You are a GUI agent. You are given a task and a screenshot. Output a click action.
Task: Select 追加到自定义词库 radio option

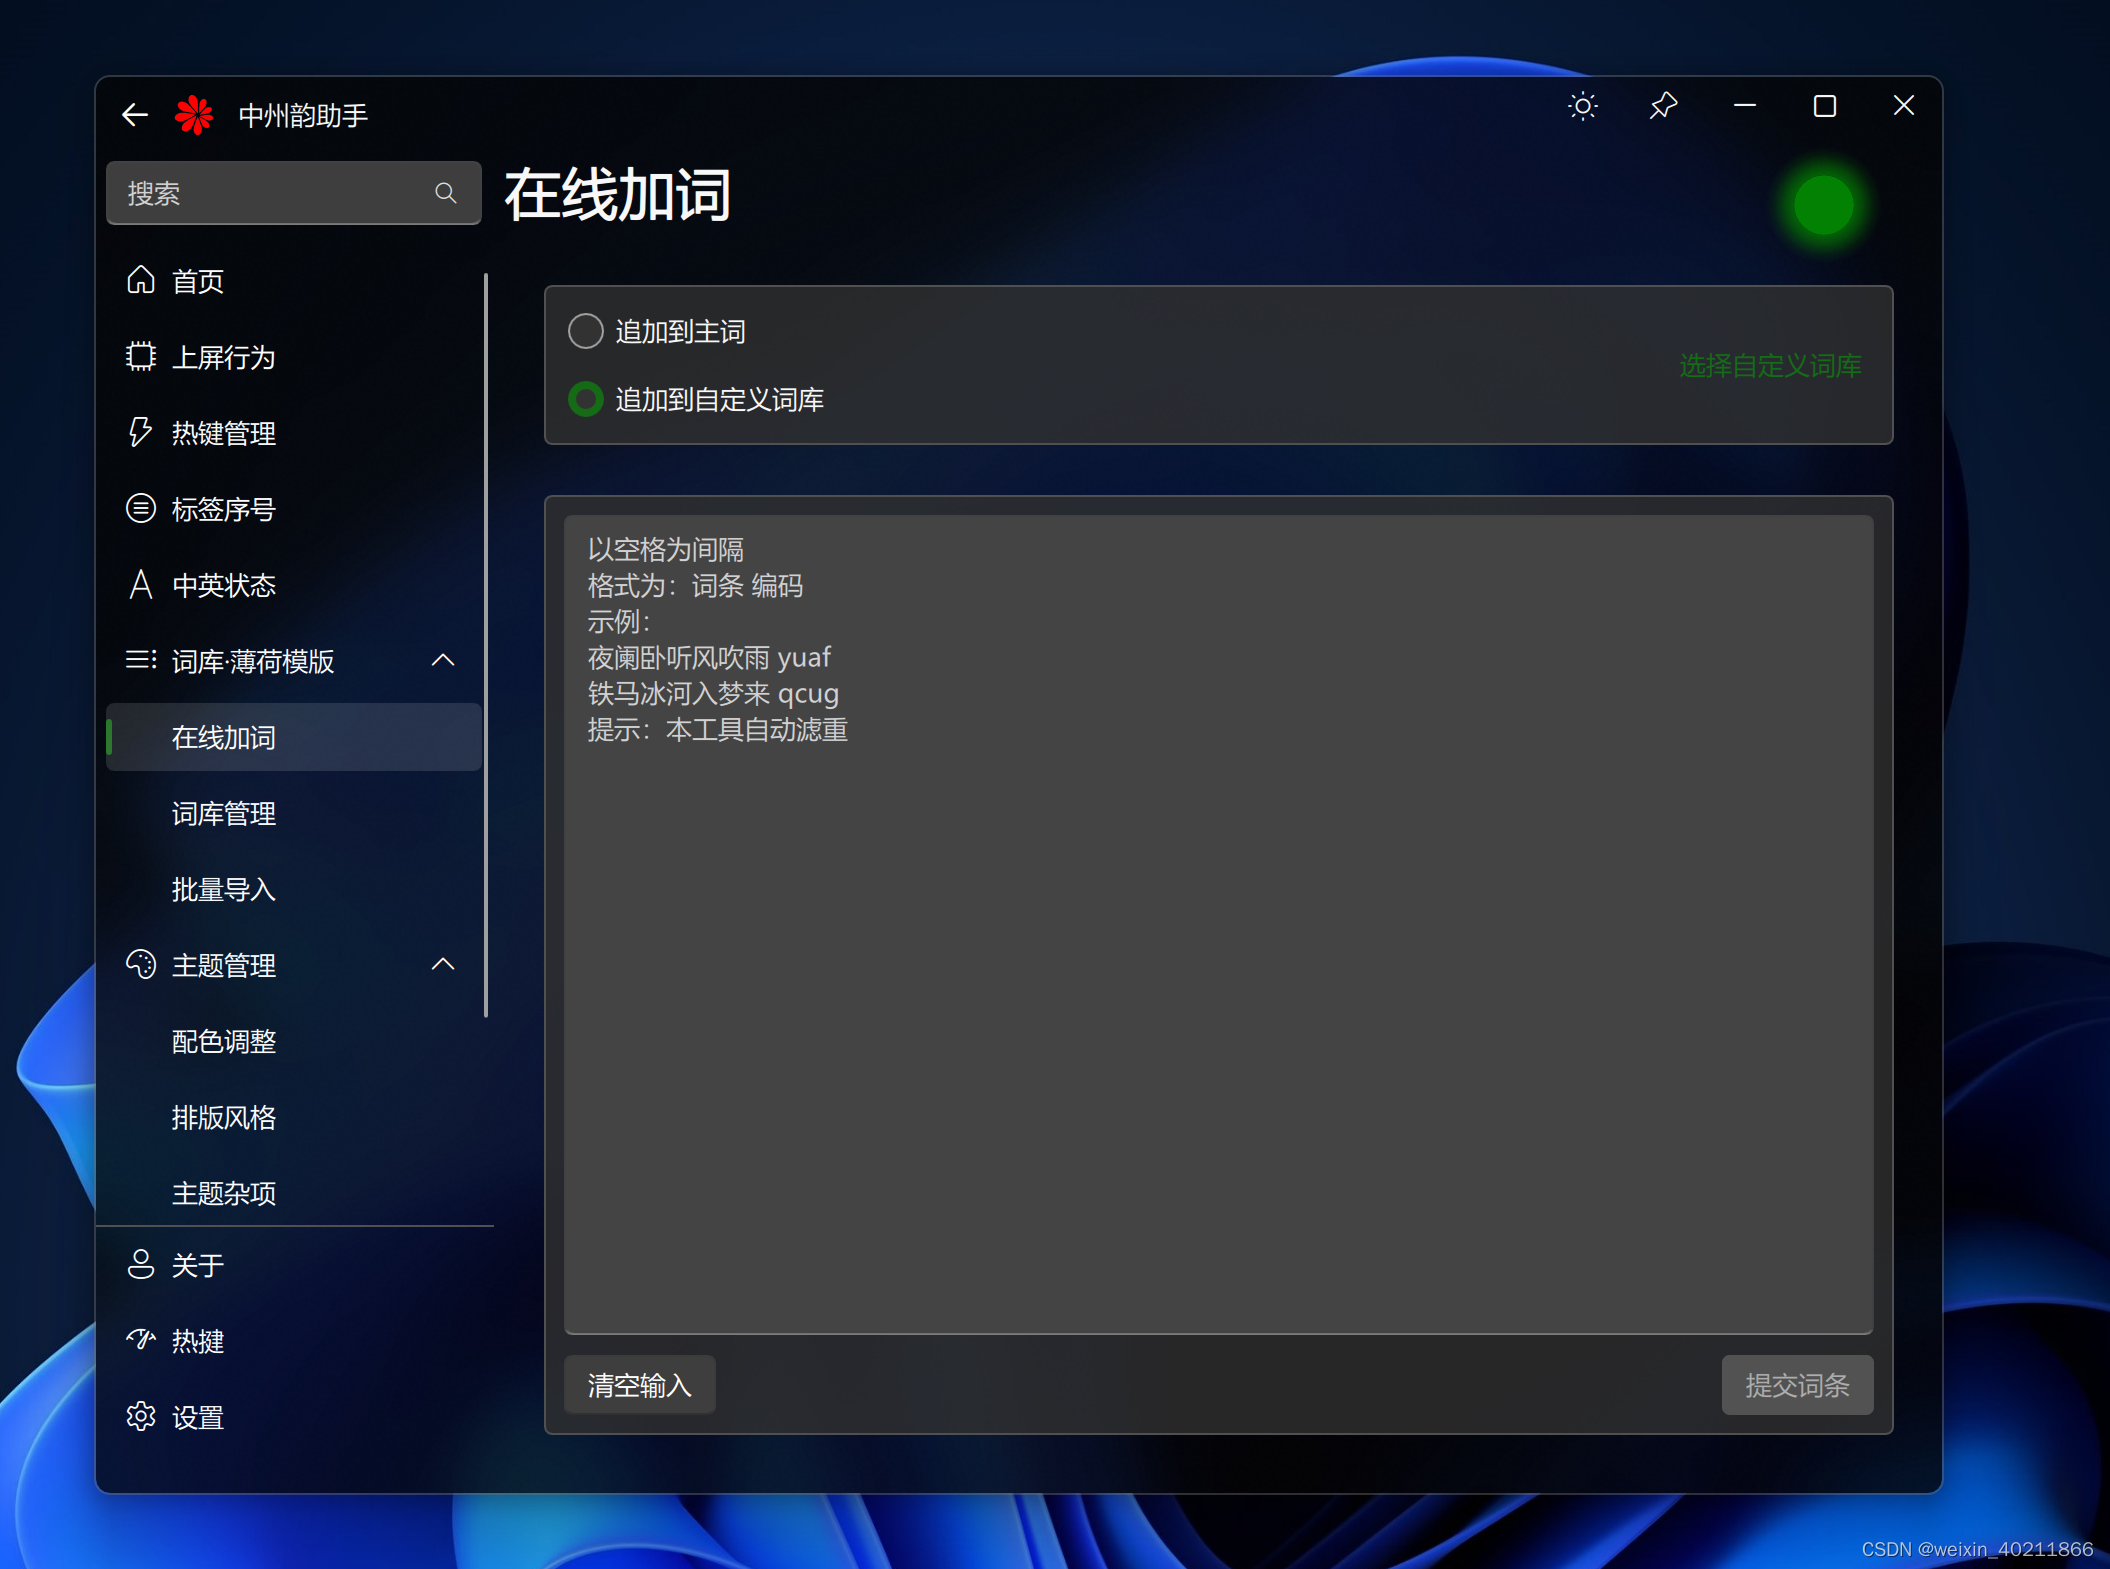(586, 399)
